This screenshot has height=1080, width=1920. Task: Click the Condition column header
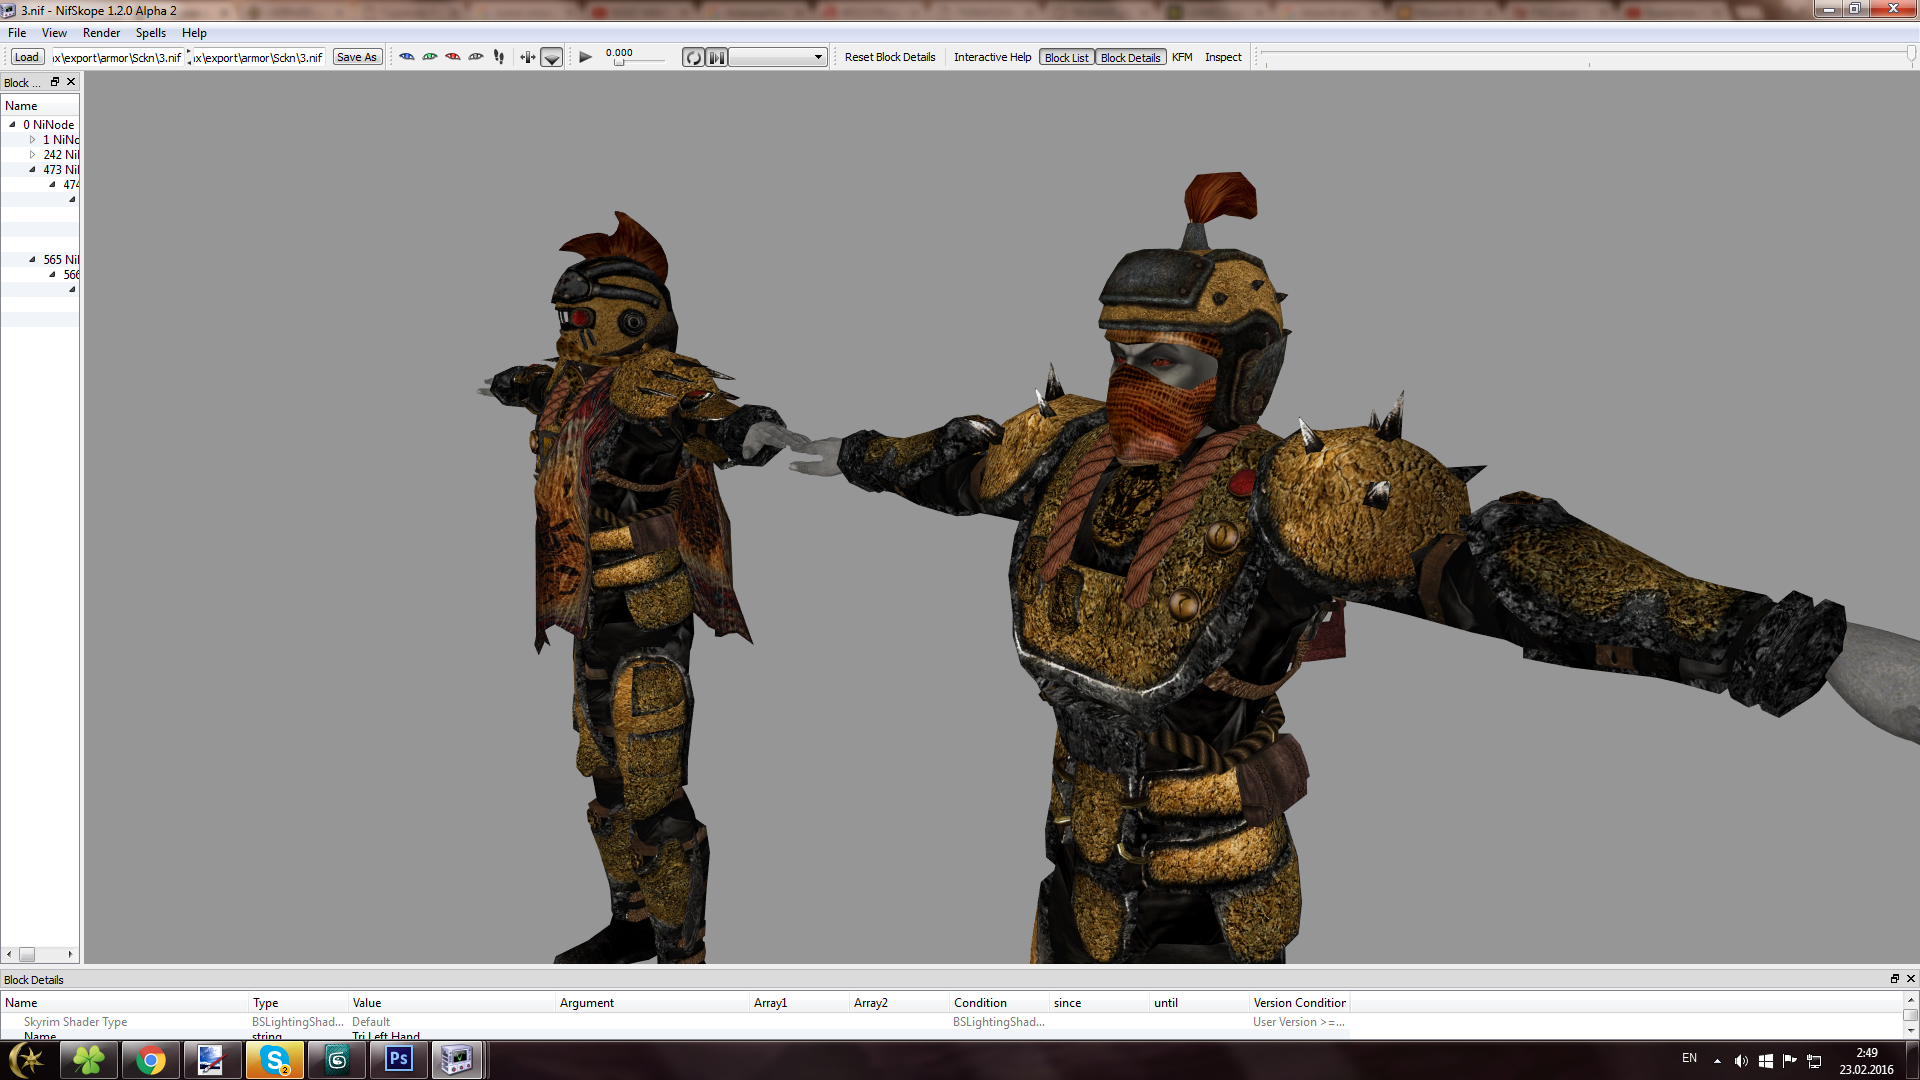click(999, 1003)
